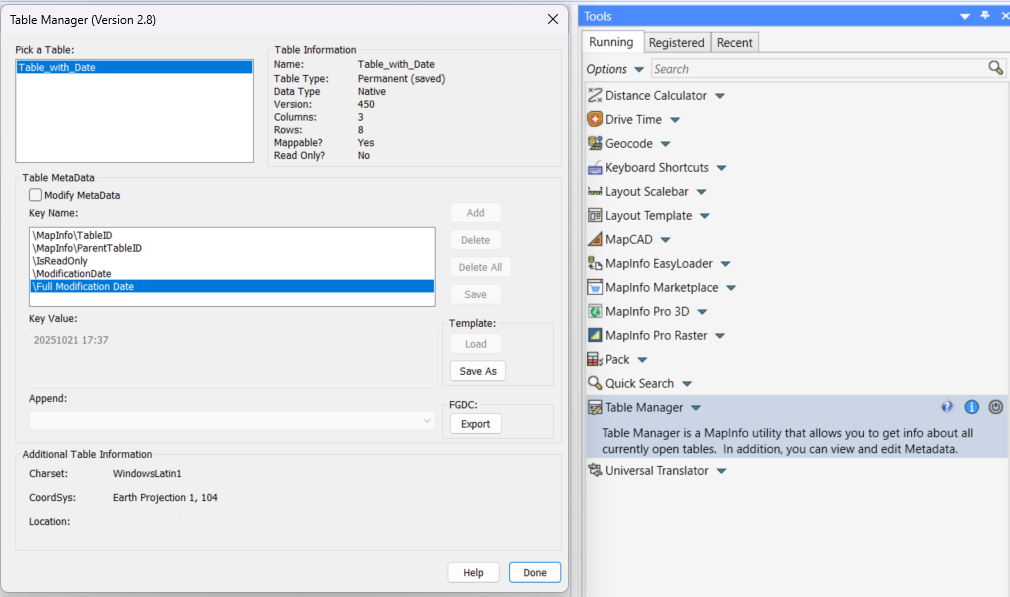This screenshot has height=597, width=1010.
Task: Open the Append combo box
Action: (232, 421)
